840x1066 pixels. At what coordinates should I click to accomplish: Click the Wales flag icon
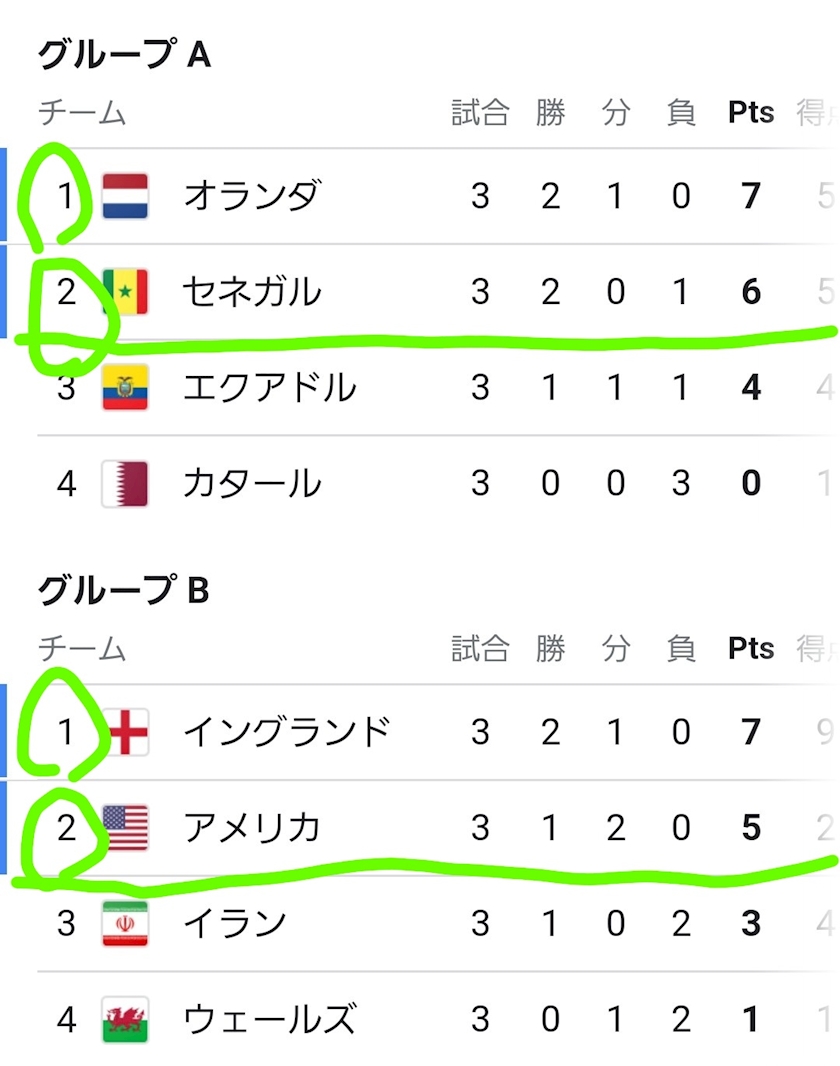coord(125,1020)
